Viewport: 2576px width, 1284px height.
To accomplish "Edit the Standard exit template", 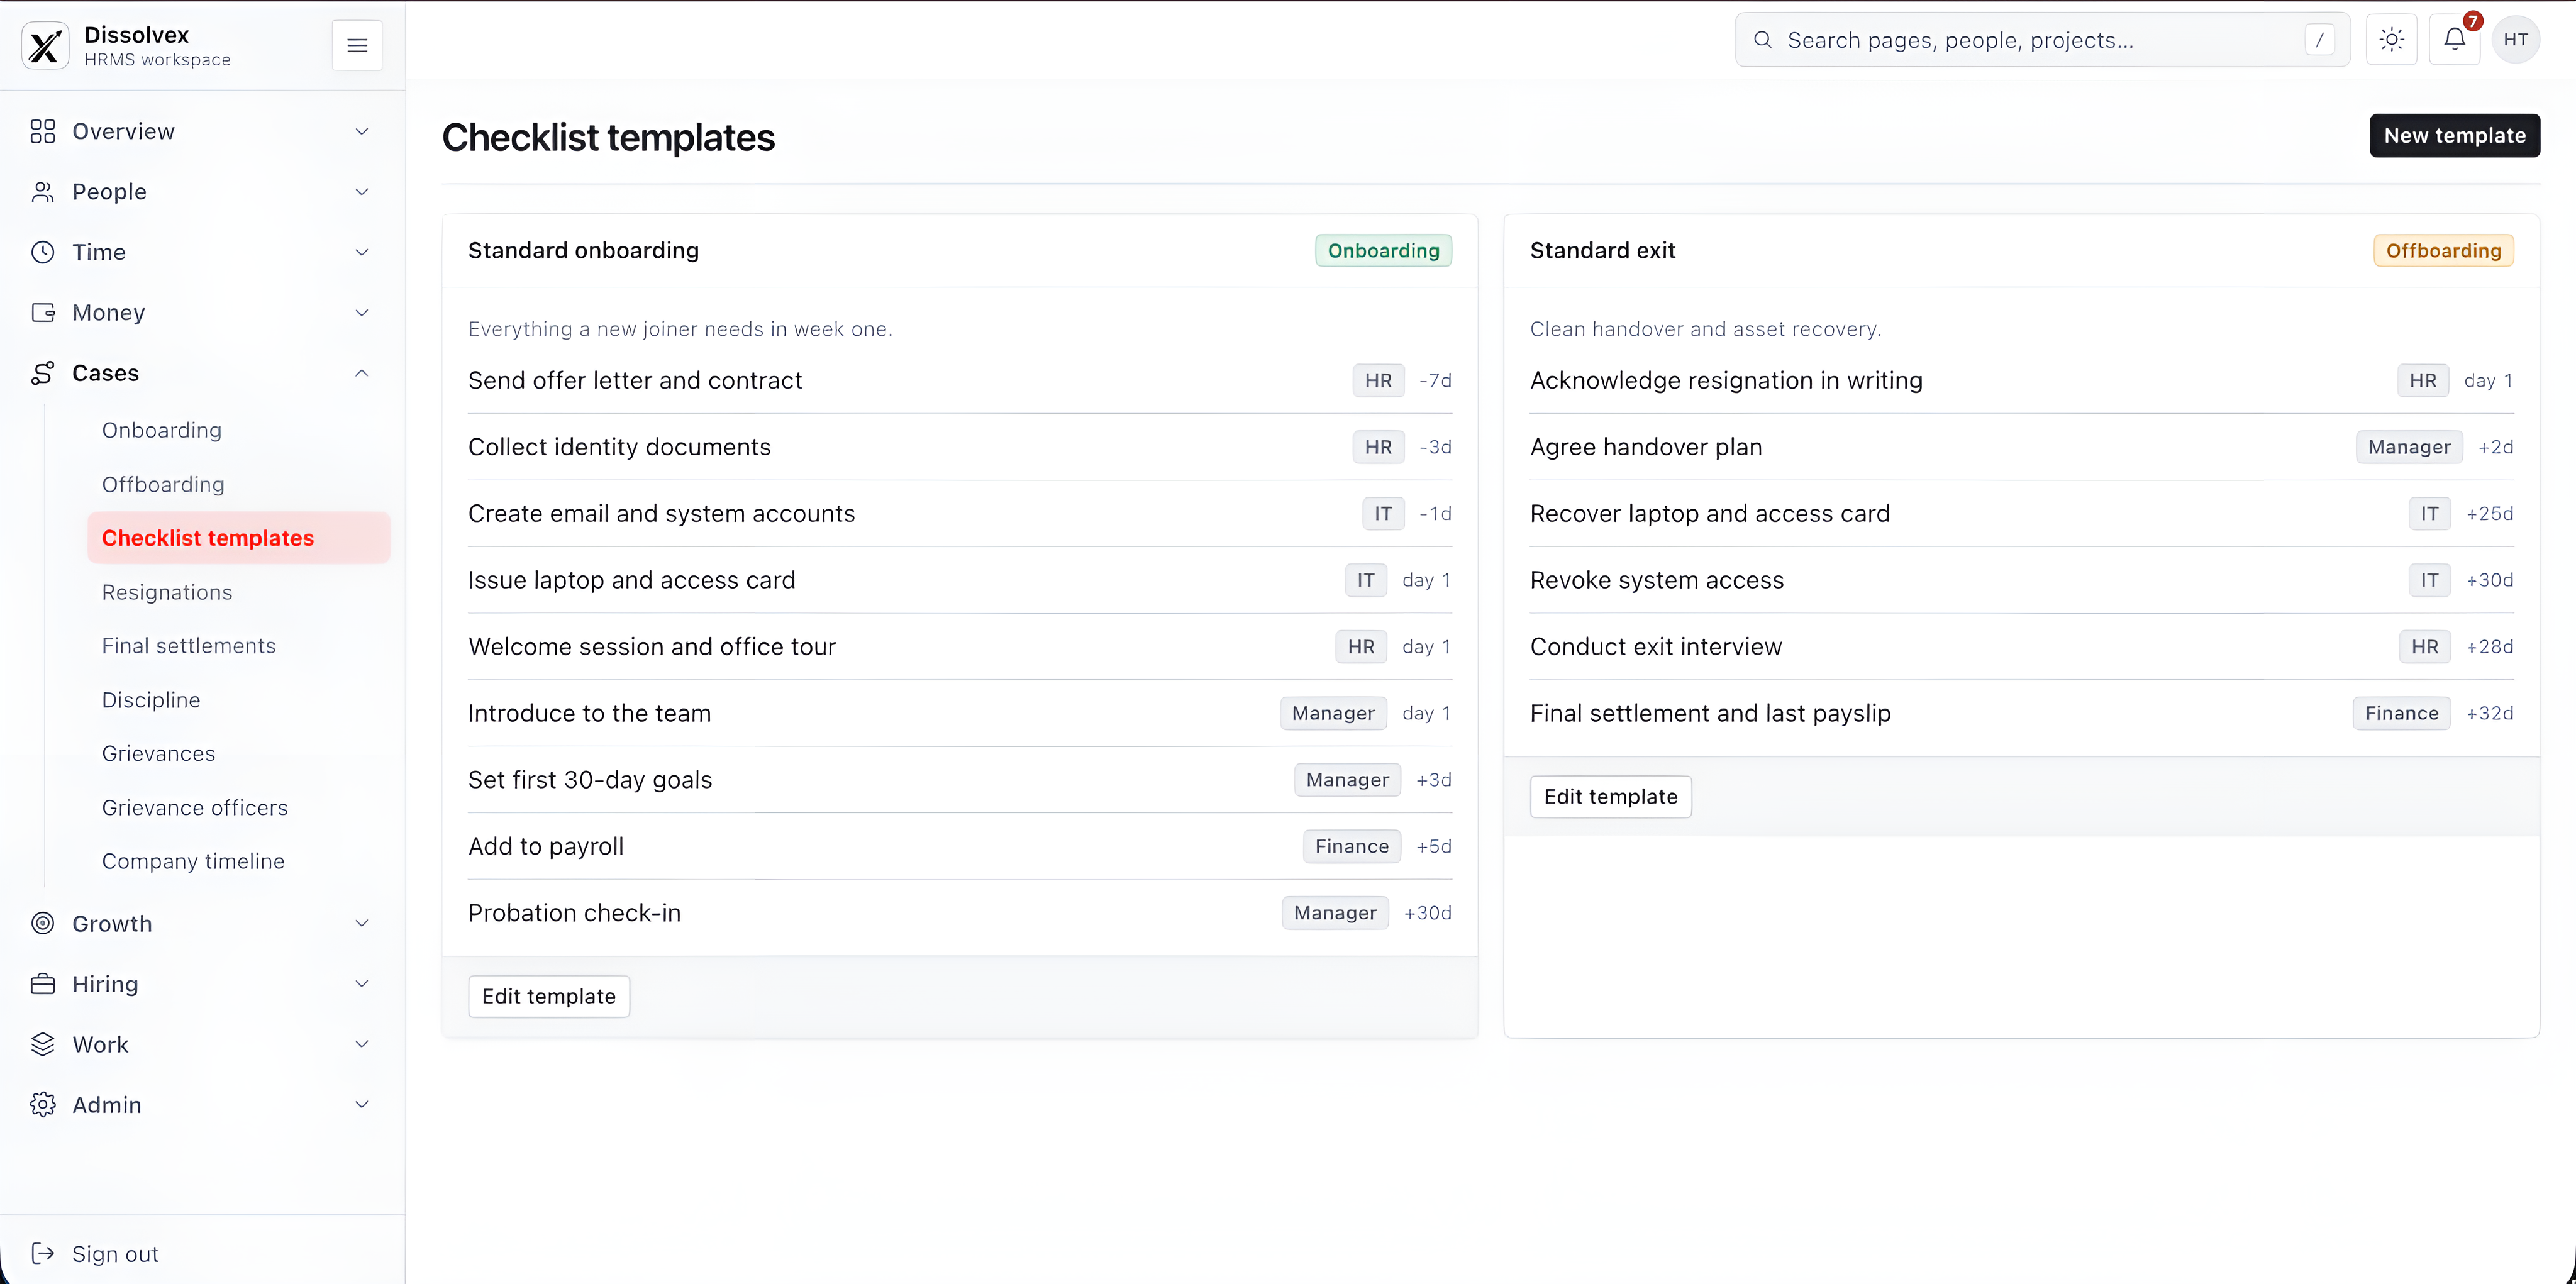I will point(1610,796).
